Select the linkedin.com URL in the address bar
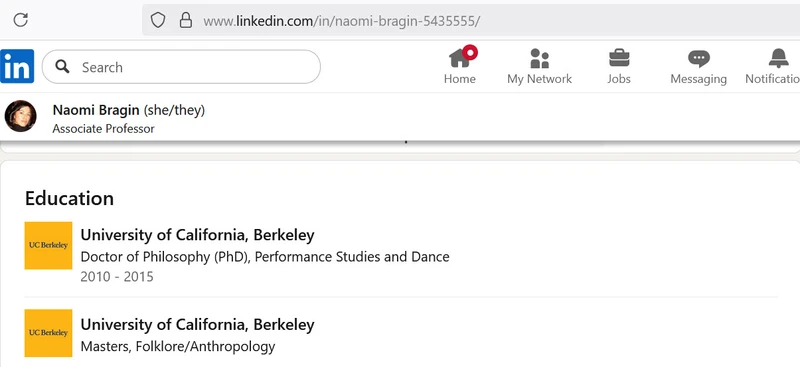 [341, 21]
